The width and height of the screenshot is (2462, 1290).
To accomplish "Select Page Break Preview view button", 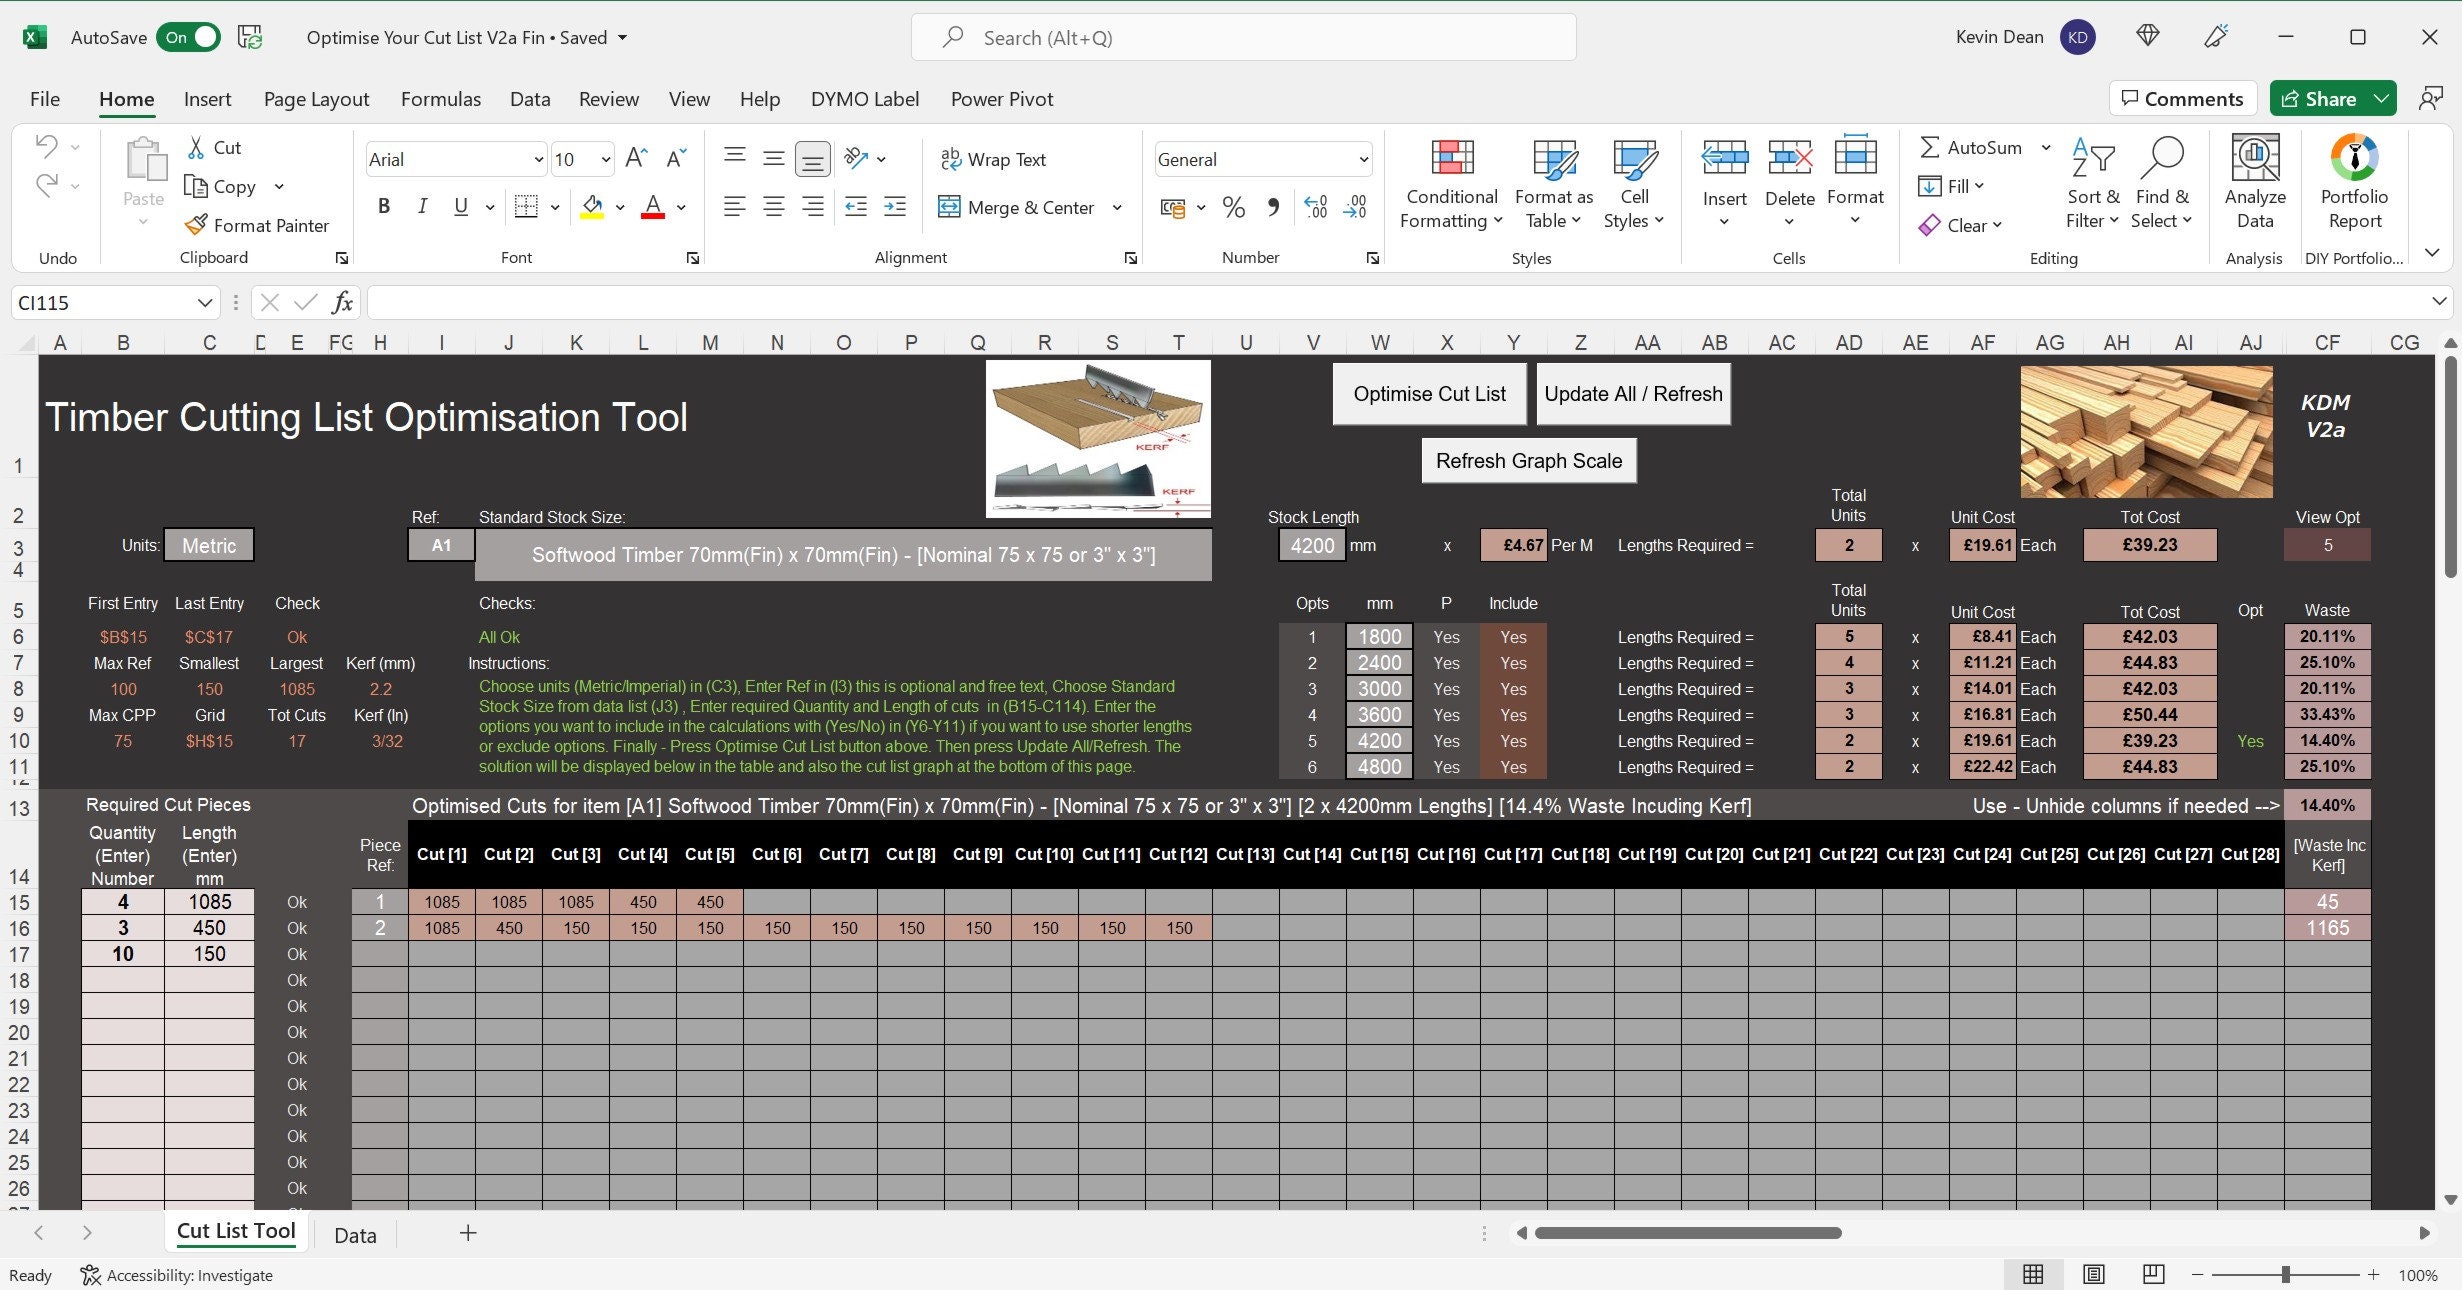I will [2153, 1274].
